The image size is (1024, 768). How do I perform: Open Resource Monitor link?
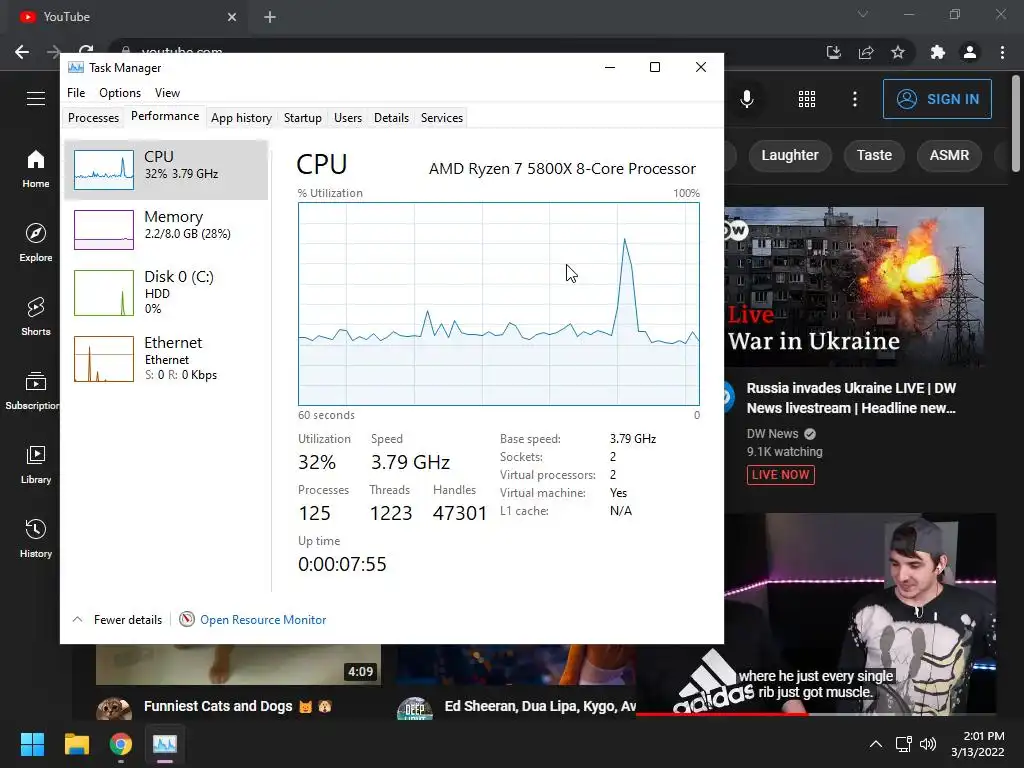tap(263, 620)
